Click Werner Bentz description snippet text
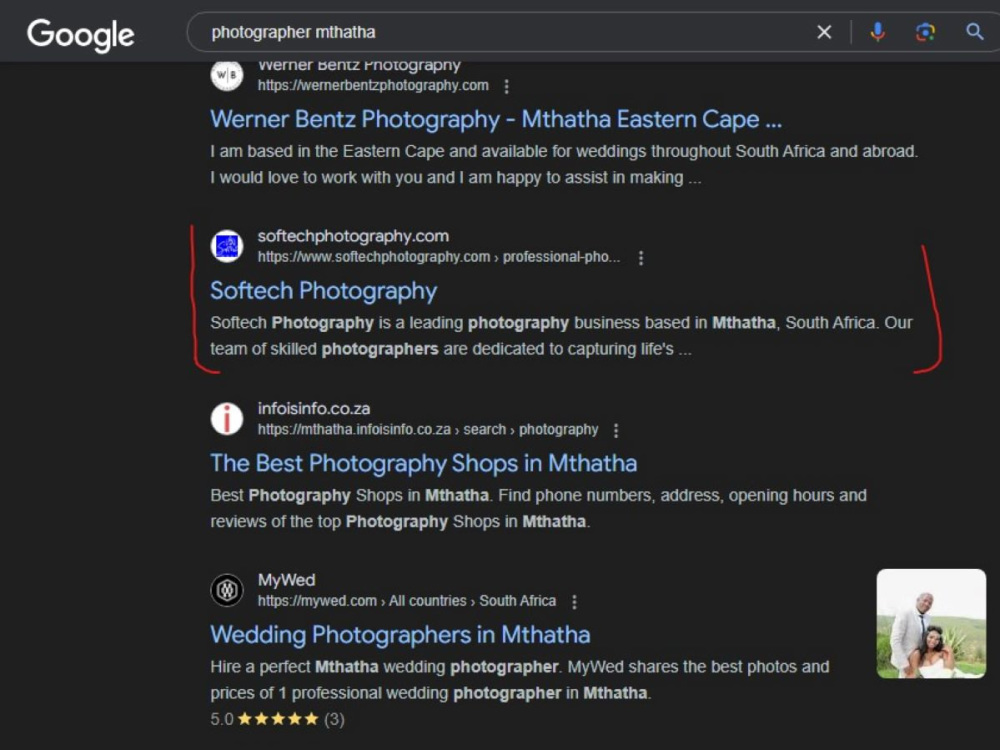 click(564, 165)
